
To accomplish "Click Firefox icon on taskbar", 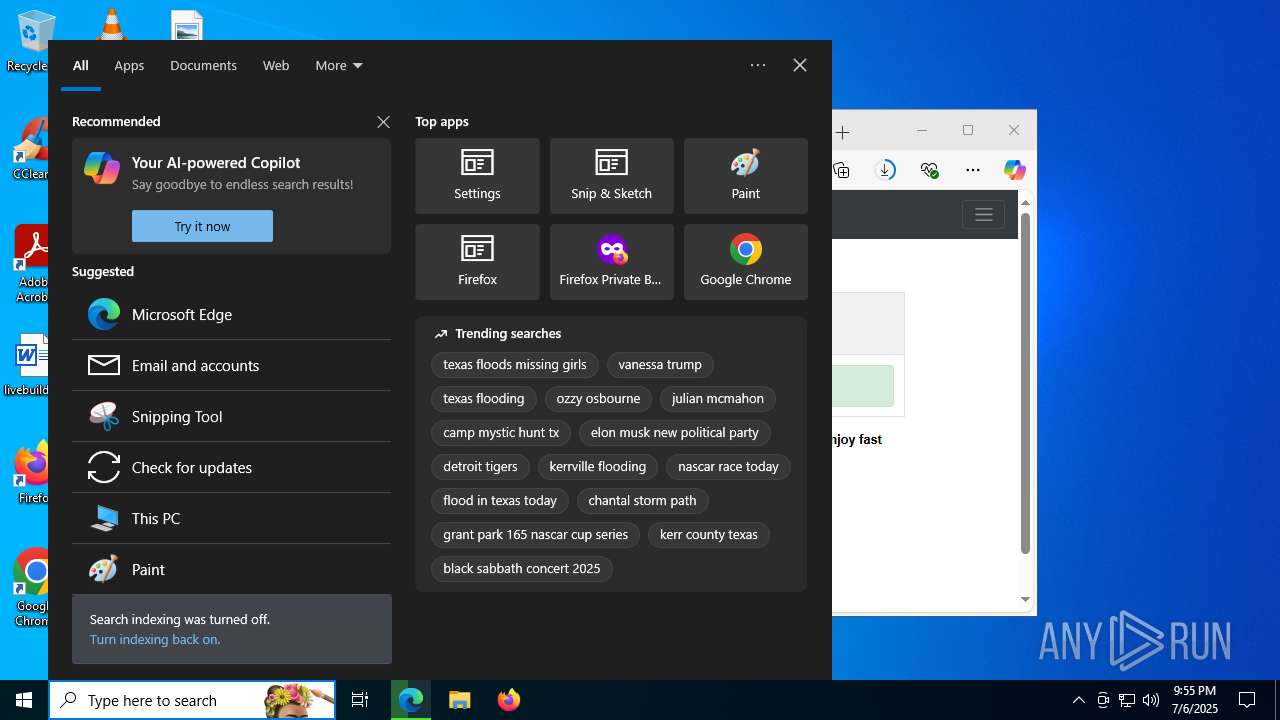I will [x=508, y=700].
